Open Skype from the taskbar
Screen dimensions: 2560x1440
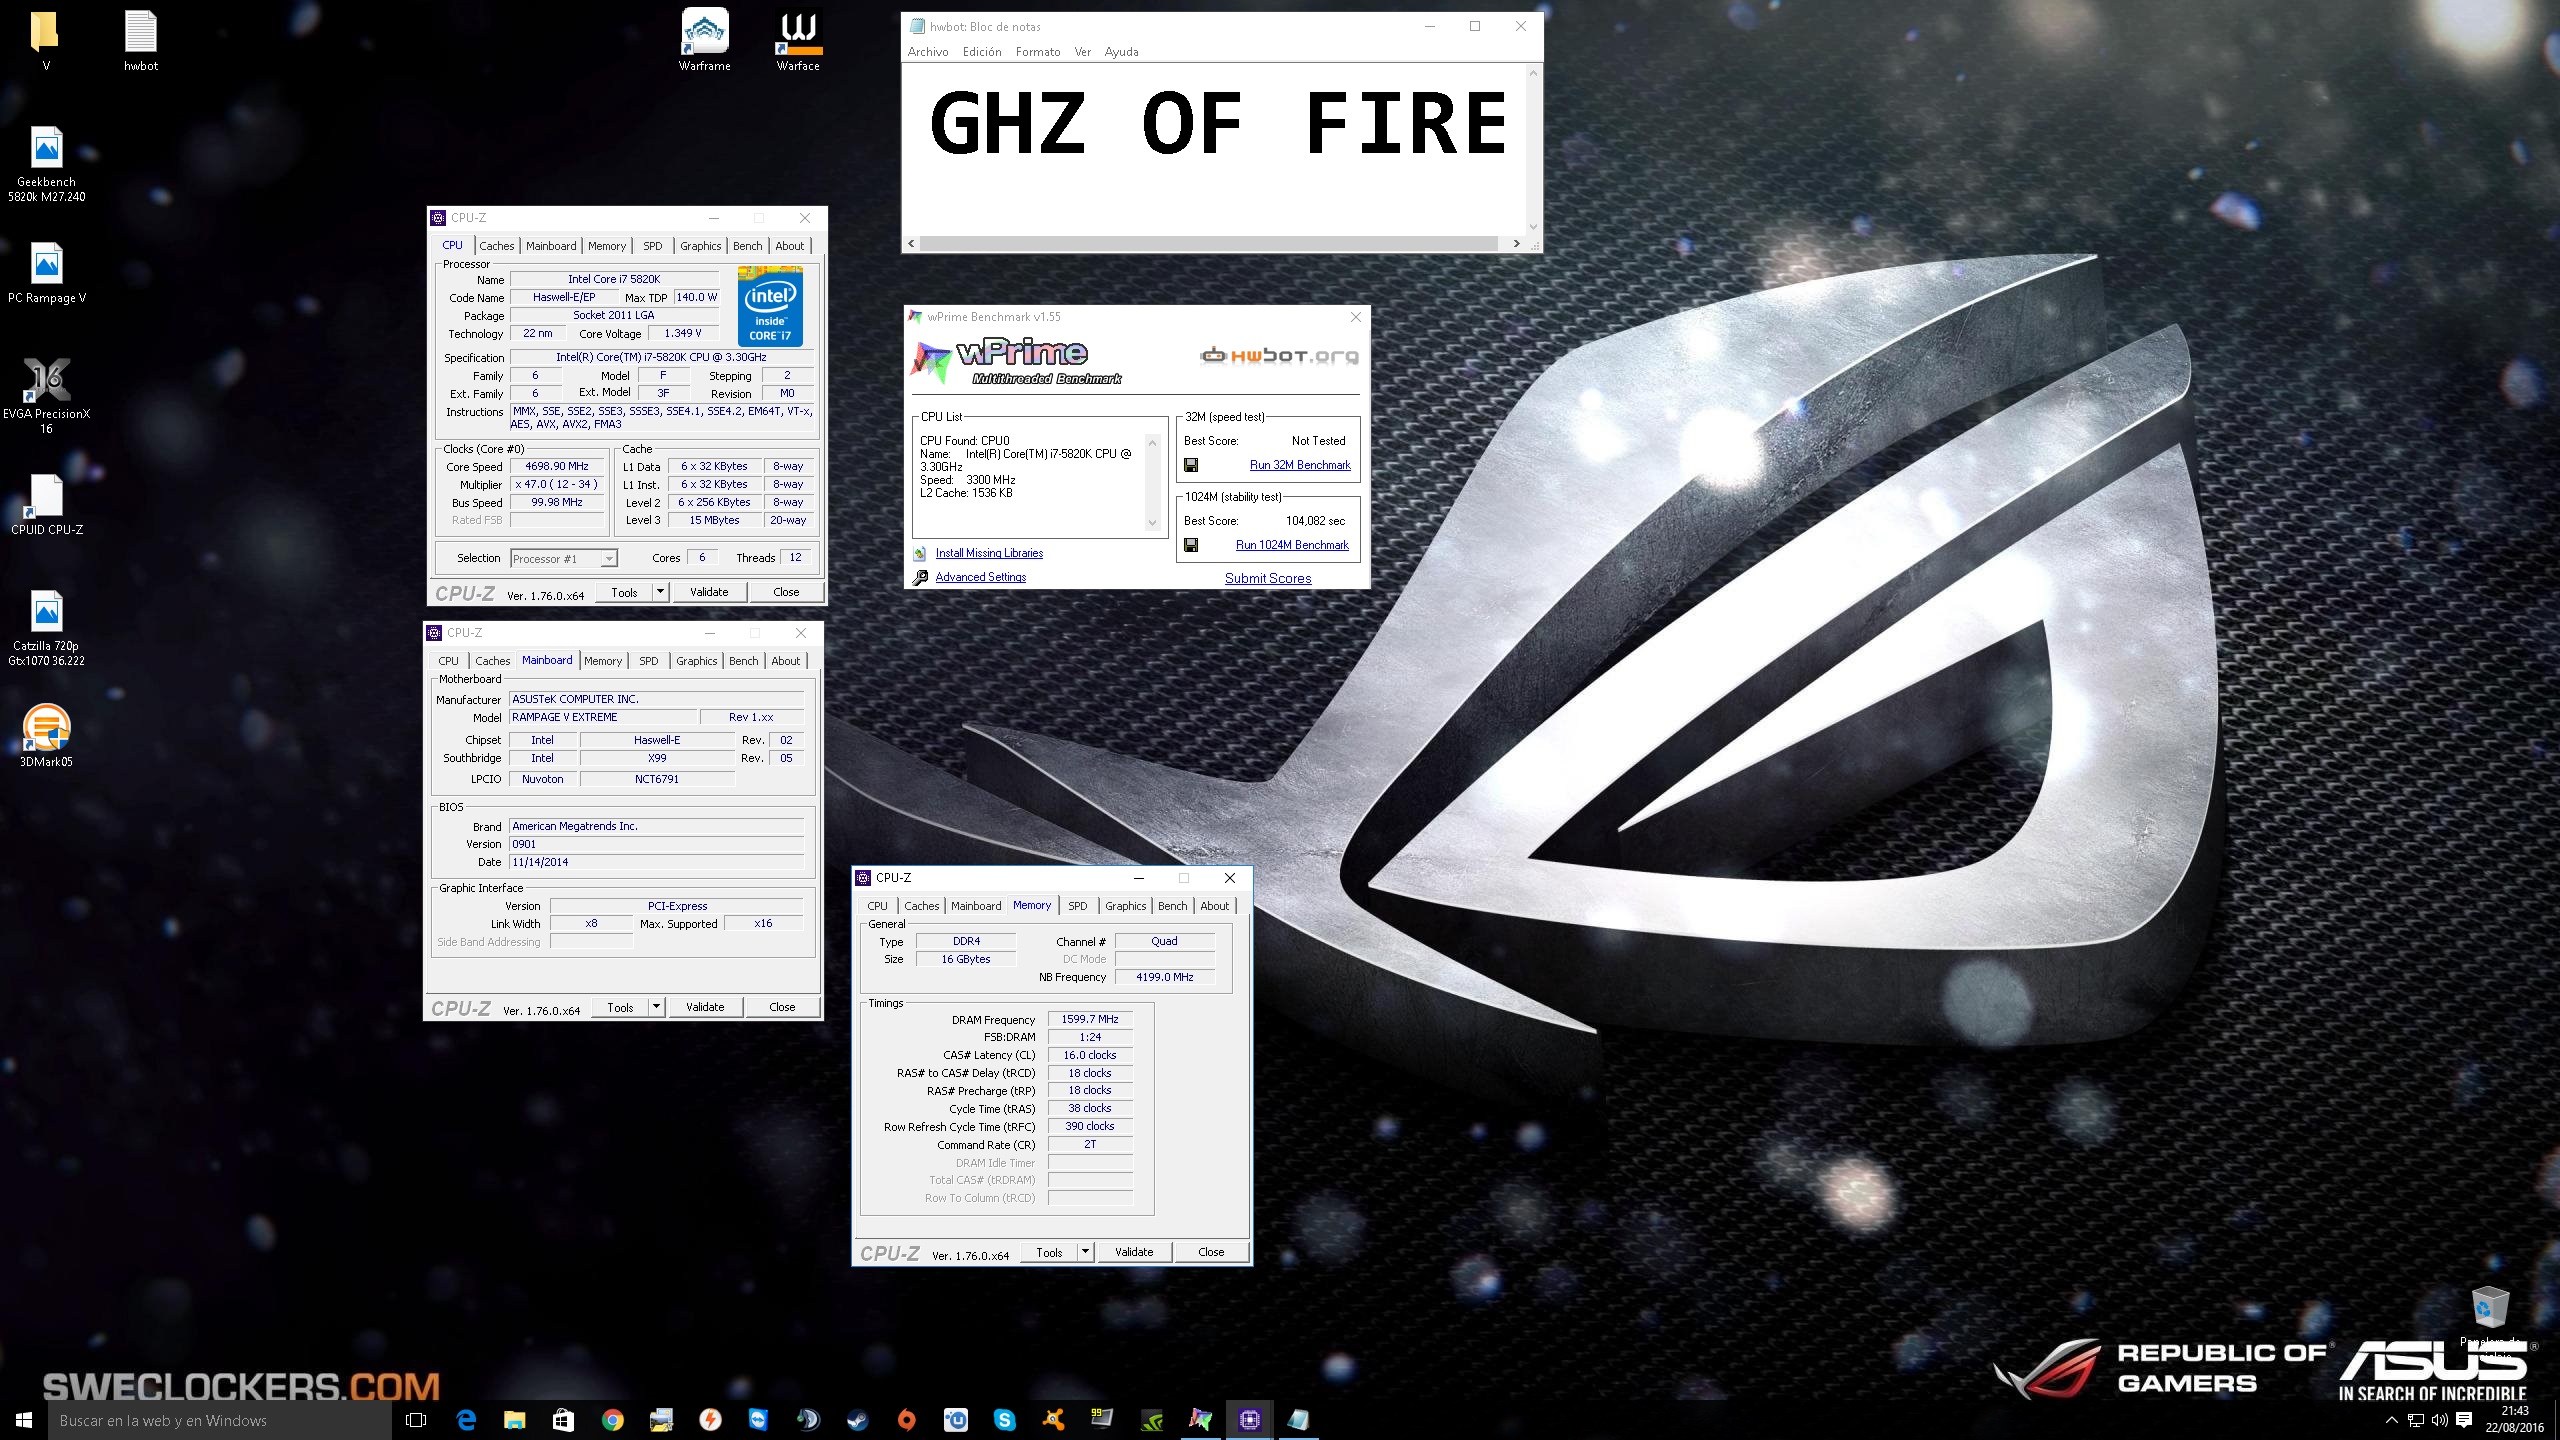tap(1005, 1420)
